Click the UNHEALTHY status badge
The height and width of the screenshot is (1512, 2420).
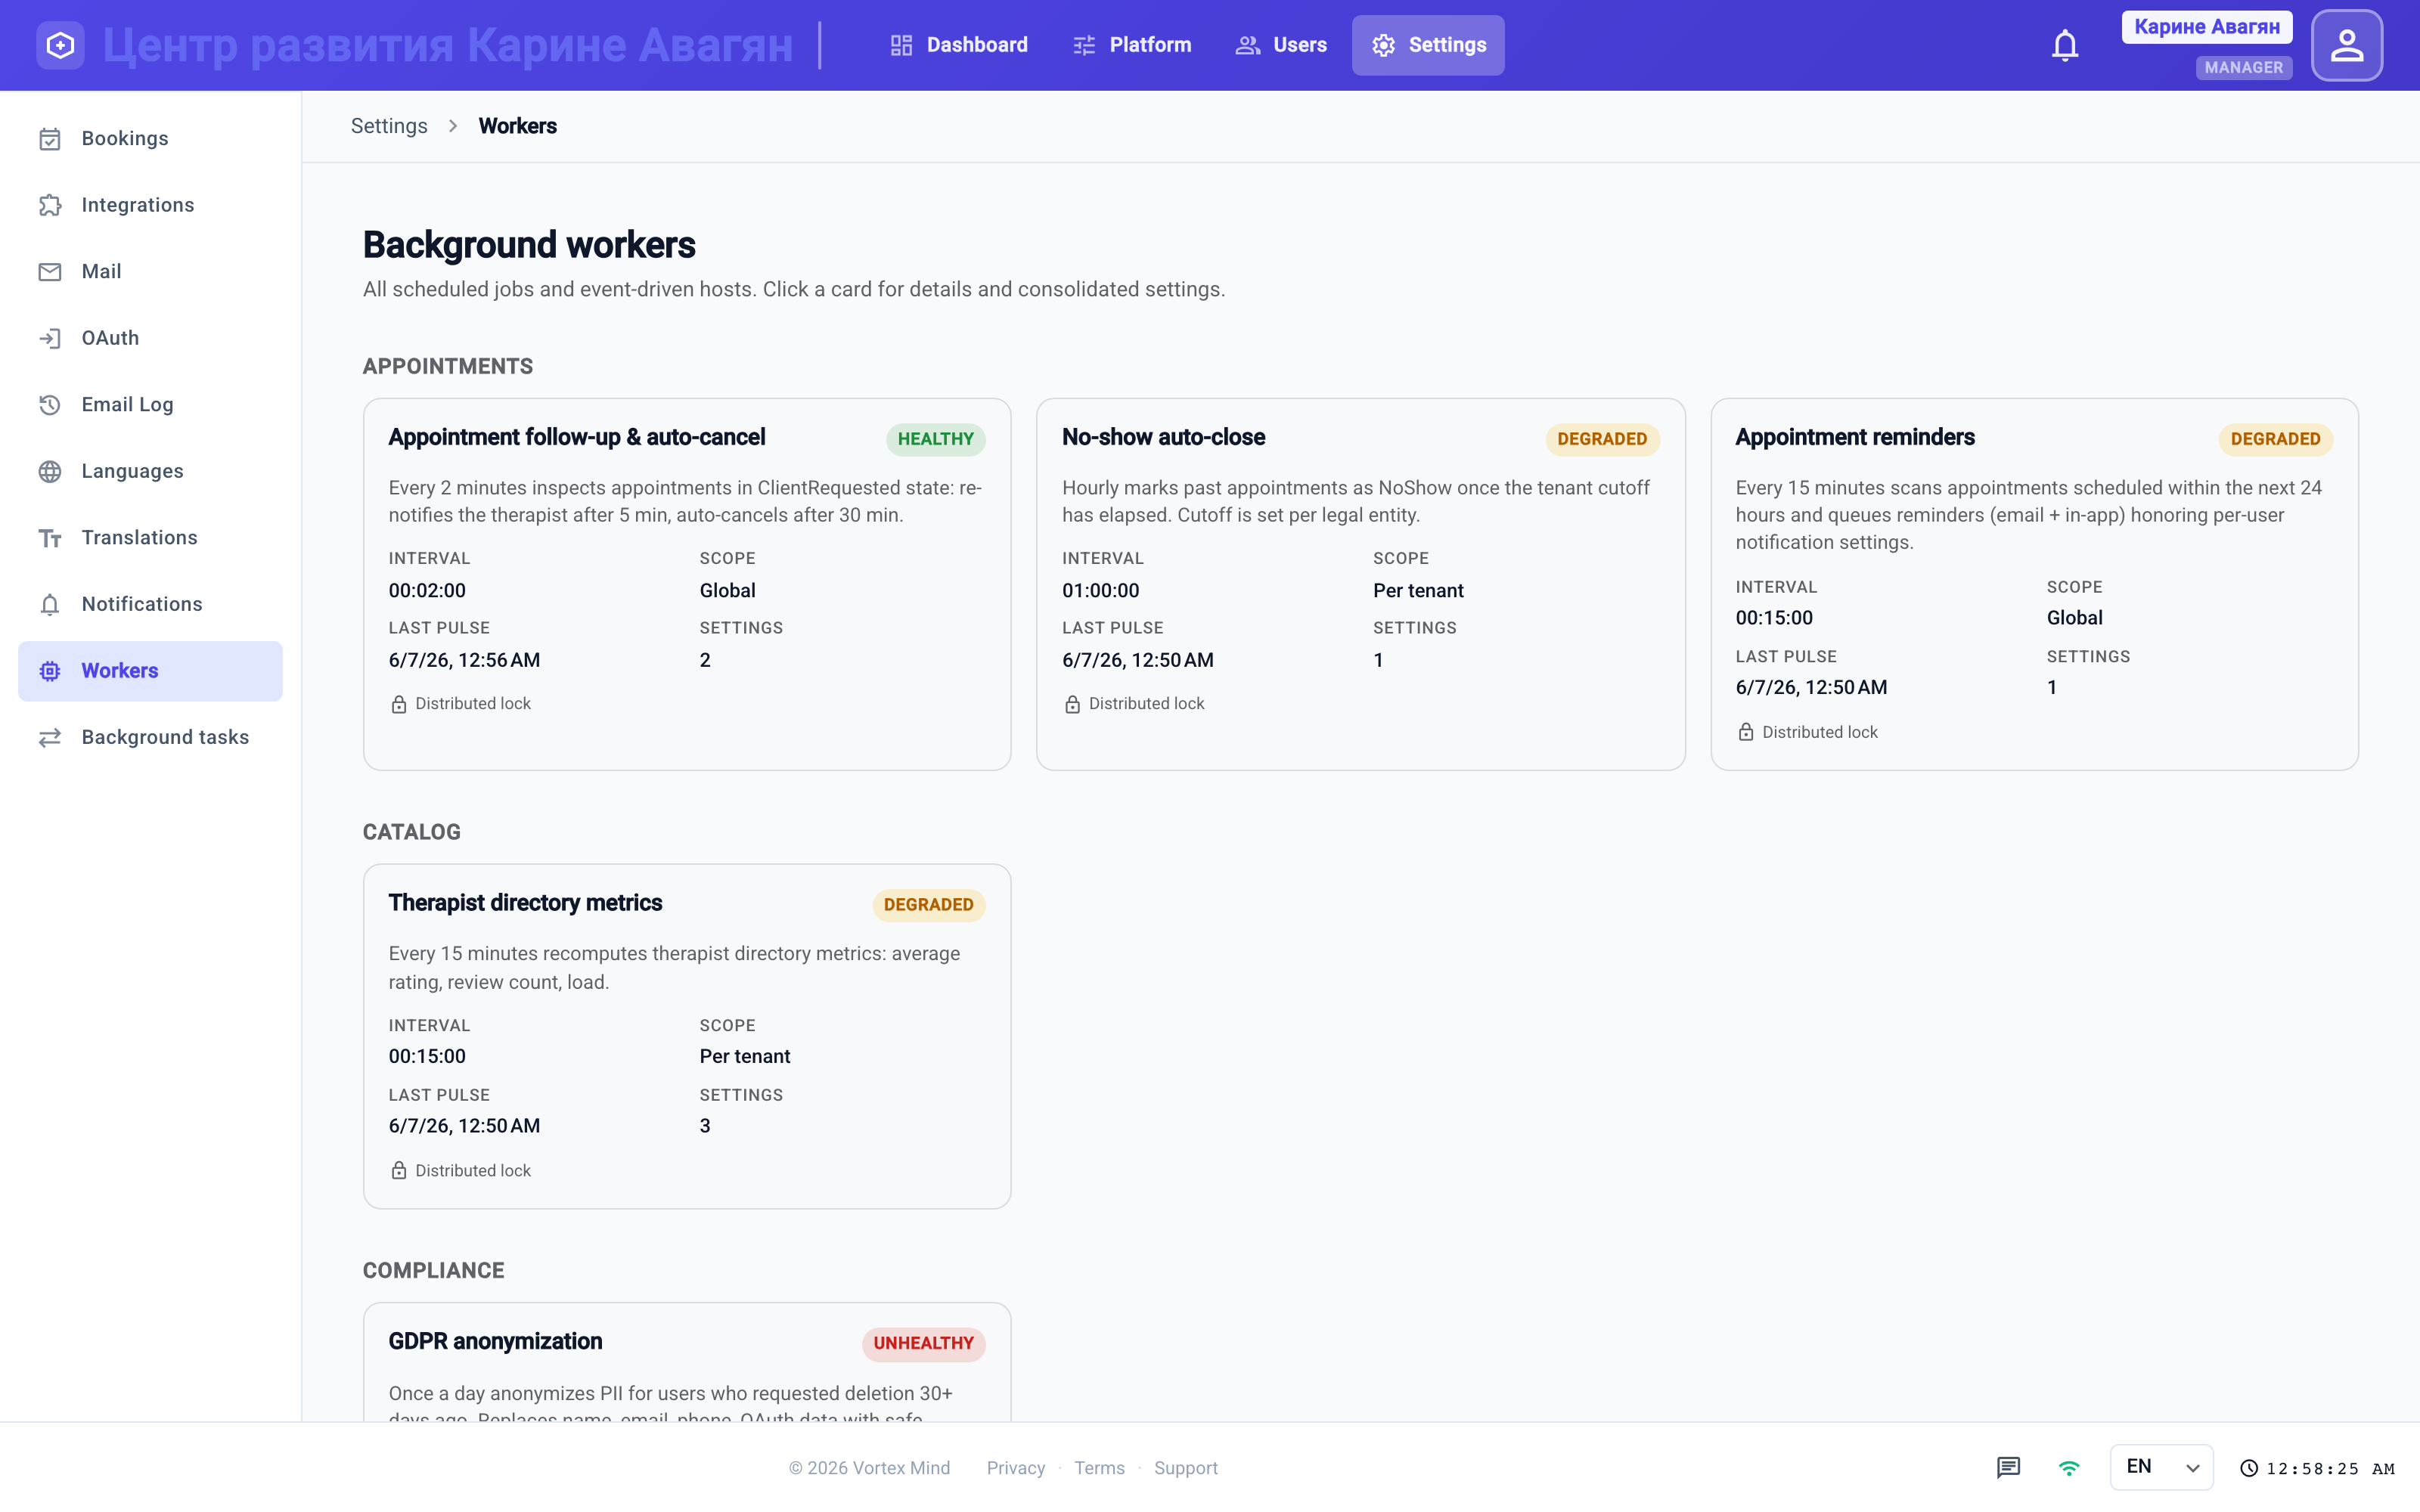pyautogui.click(x=923, y=1343)
